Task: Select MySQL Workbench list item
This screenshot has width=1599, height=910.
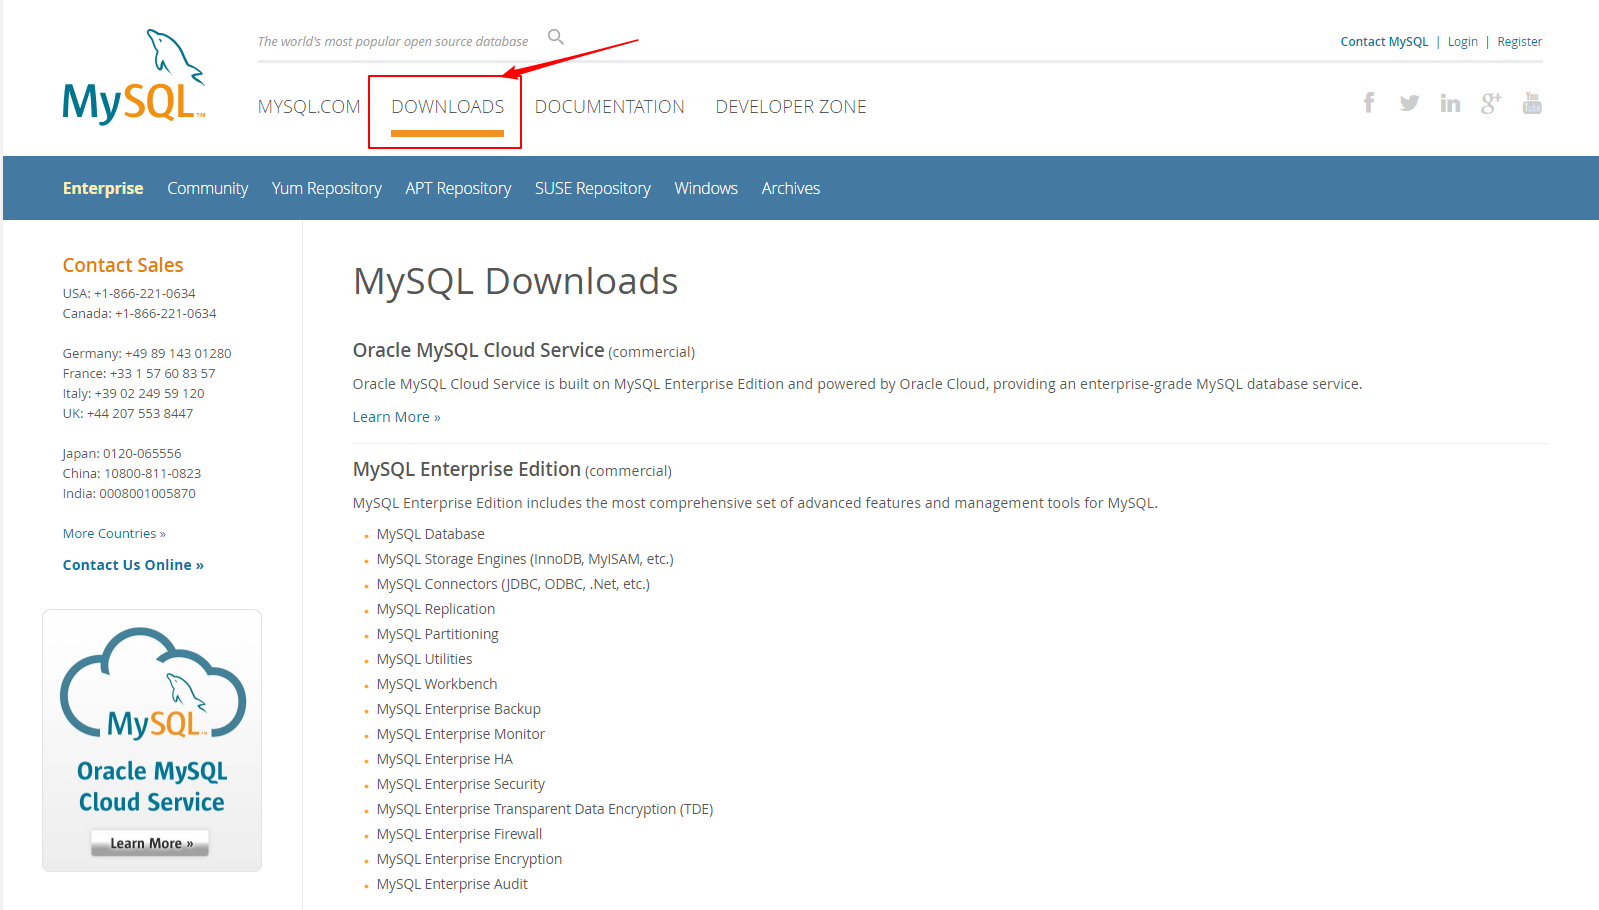Action: 437,684
